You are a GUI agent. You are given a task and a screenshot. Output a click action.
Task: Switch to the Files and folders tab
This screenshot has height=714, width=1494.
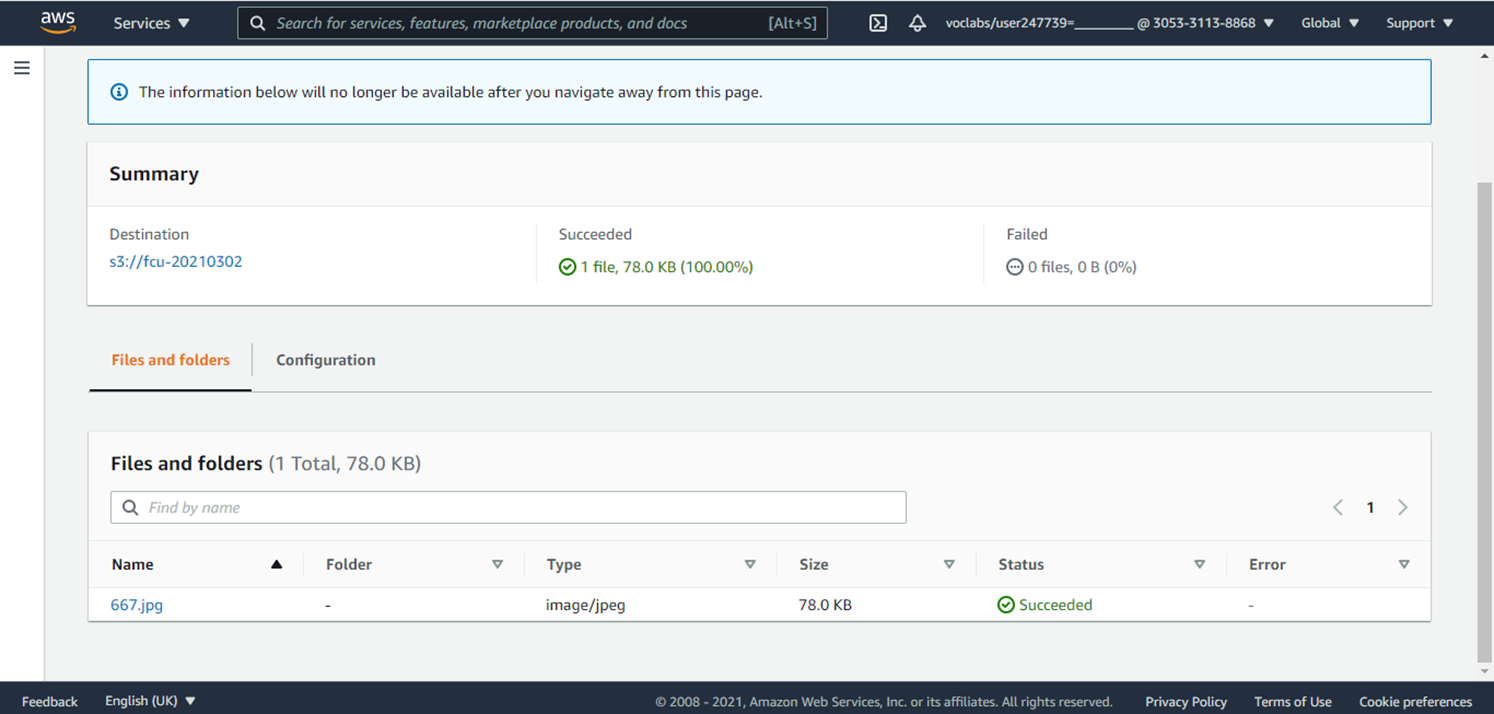[x=170, y=360]
